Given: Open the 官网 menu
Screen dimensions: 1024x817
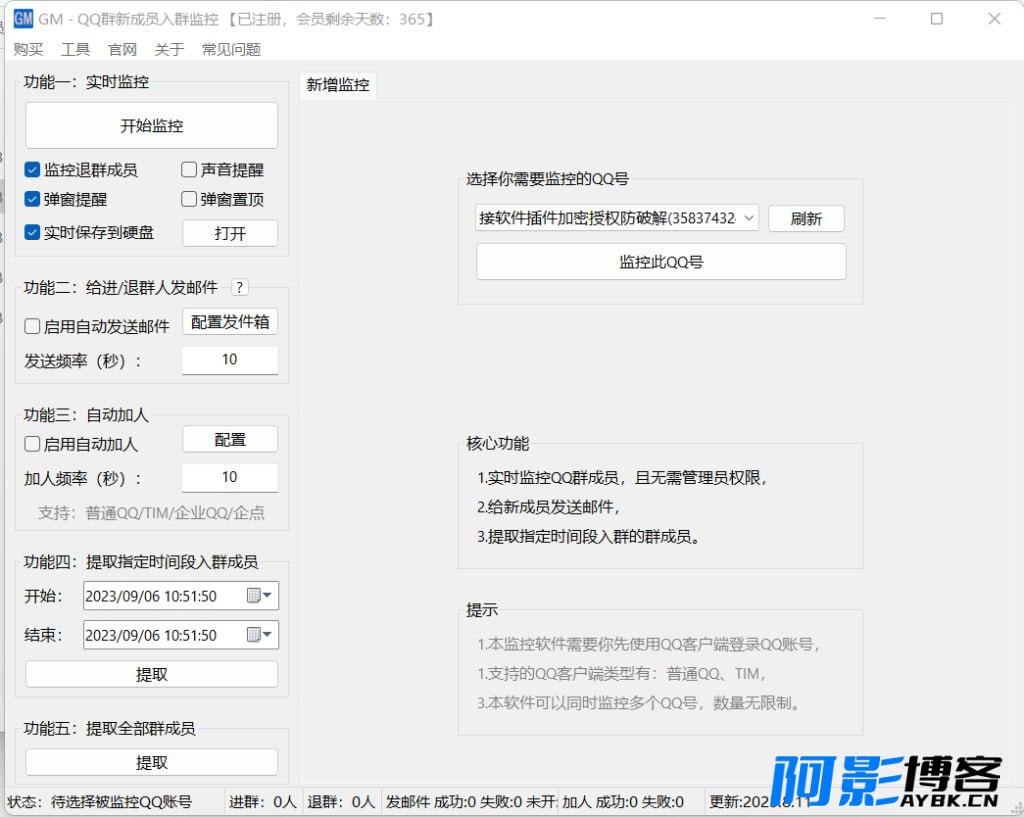Looking at the screenshot, I should click(122, 50).
